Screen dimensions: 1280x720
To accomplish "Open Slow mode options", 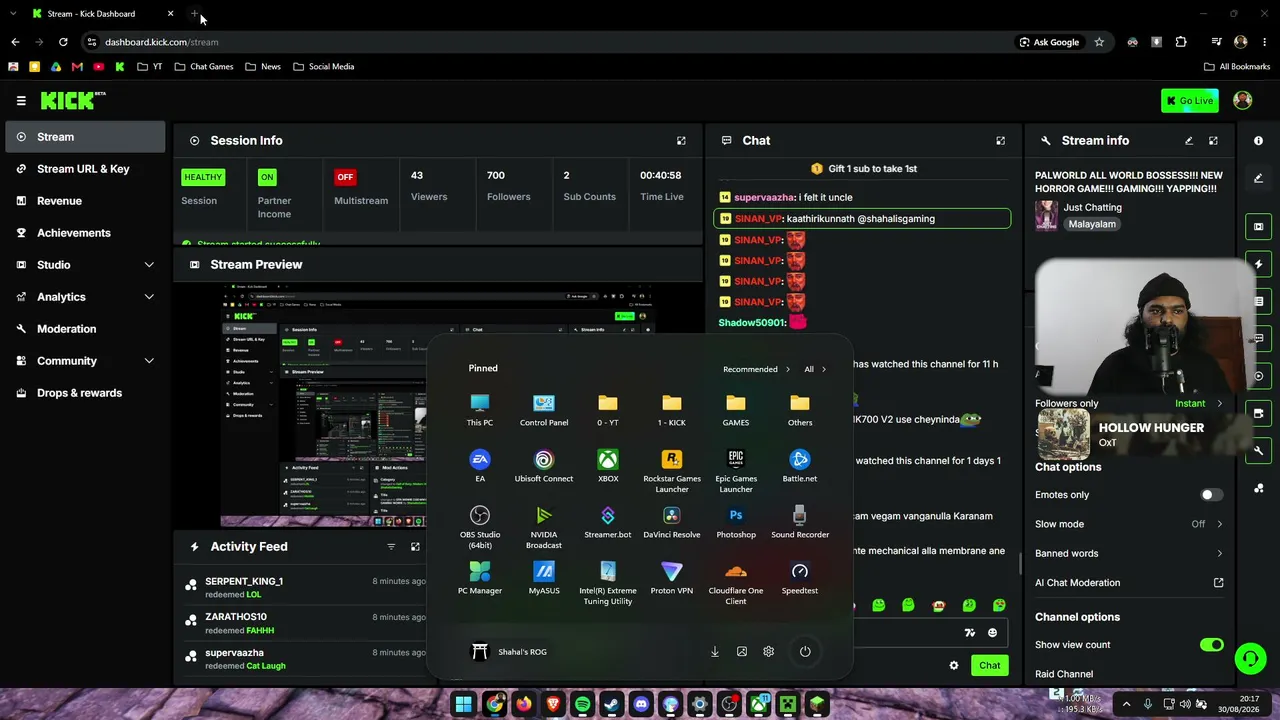I will pyautogui.click(x=1129, y=524).
